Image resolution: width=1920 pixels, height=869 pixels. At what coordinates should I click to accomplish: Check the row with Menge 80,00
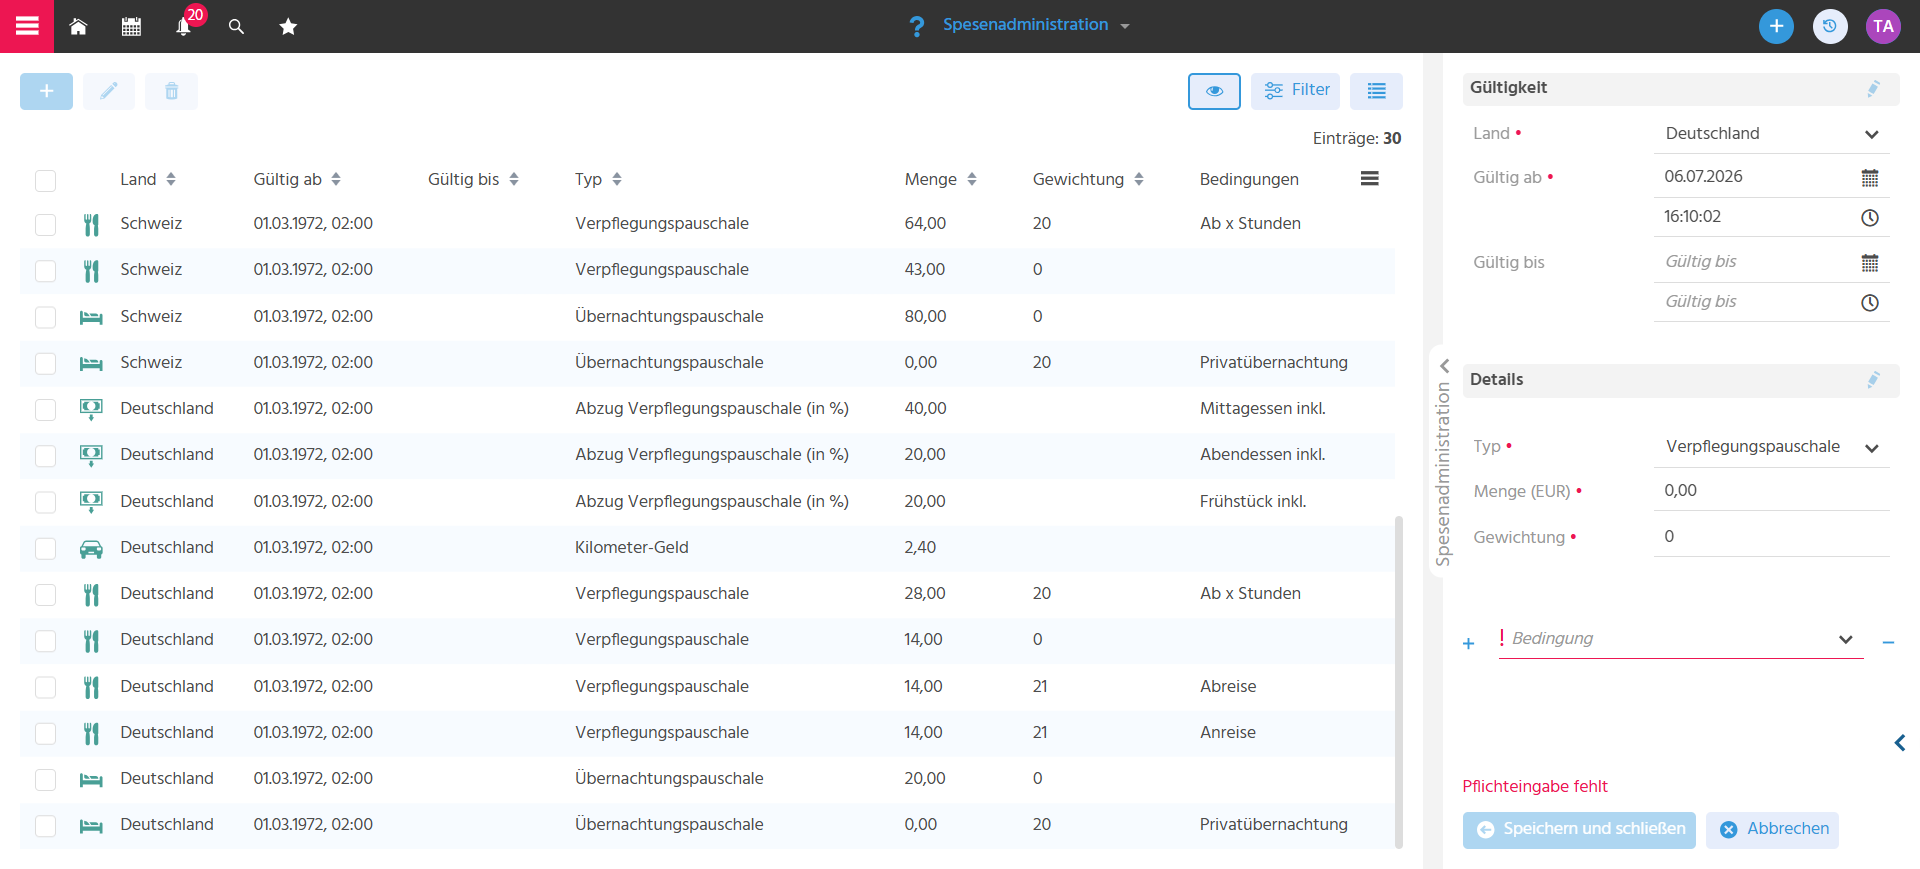(45, 317)
